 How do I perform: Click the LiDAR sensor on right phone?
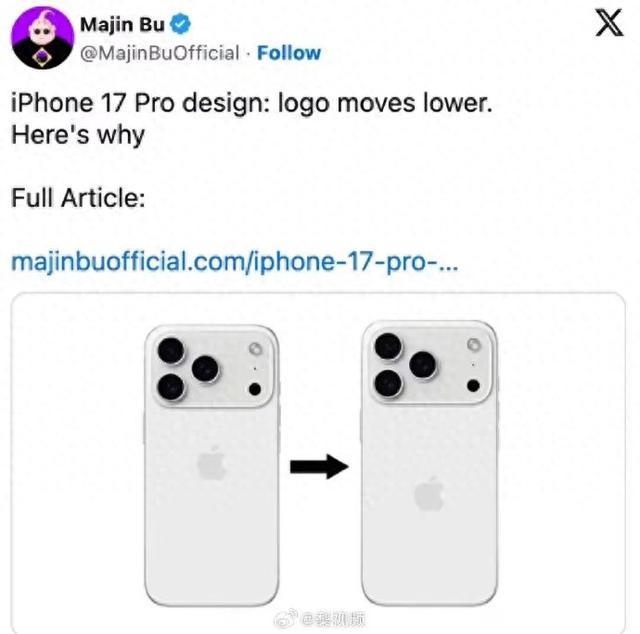[473, 385]
